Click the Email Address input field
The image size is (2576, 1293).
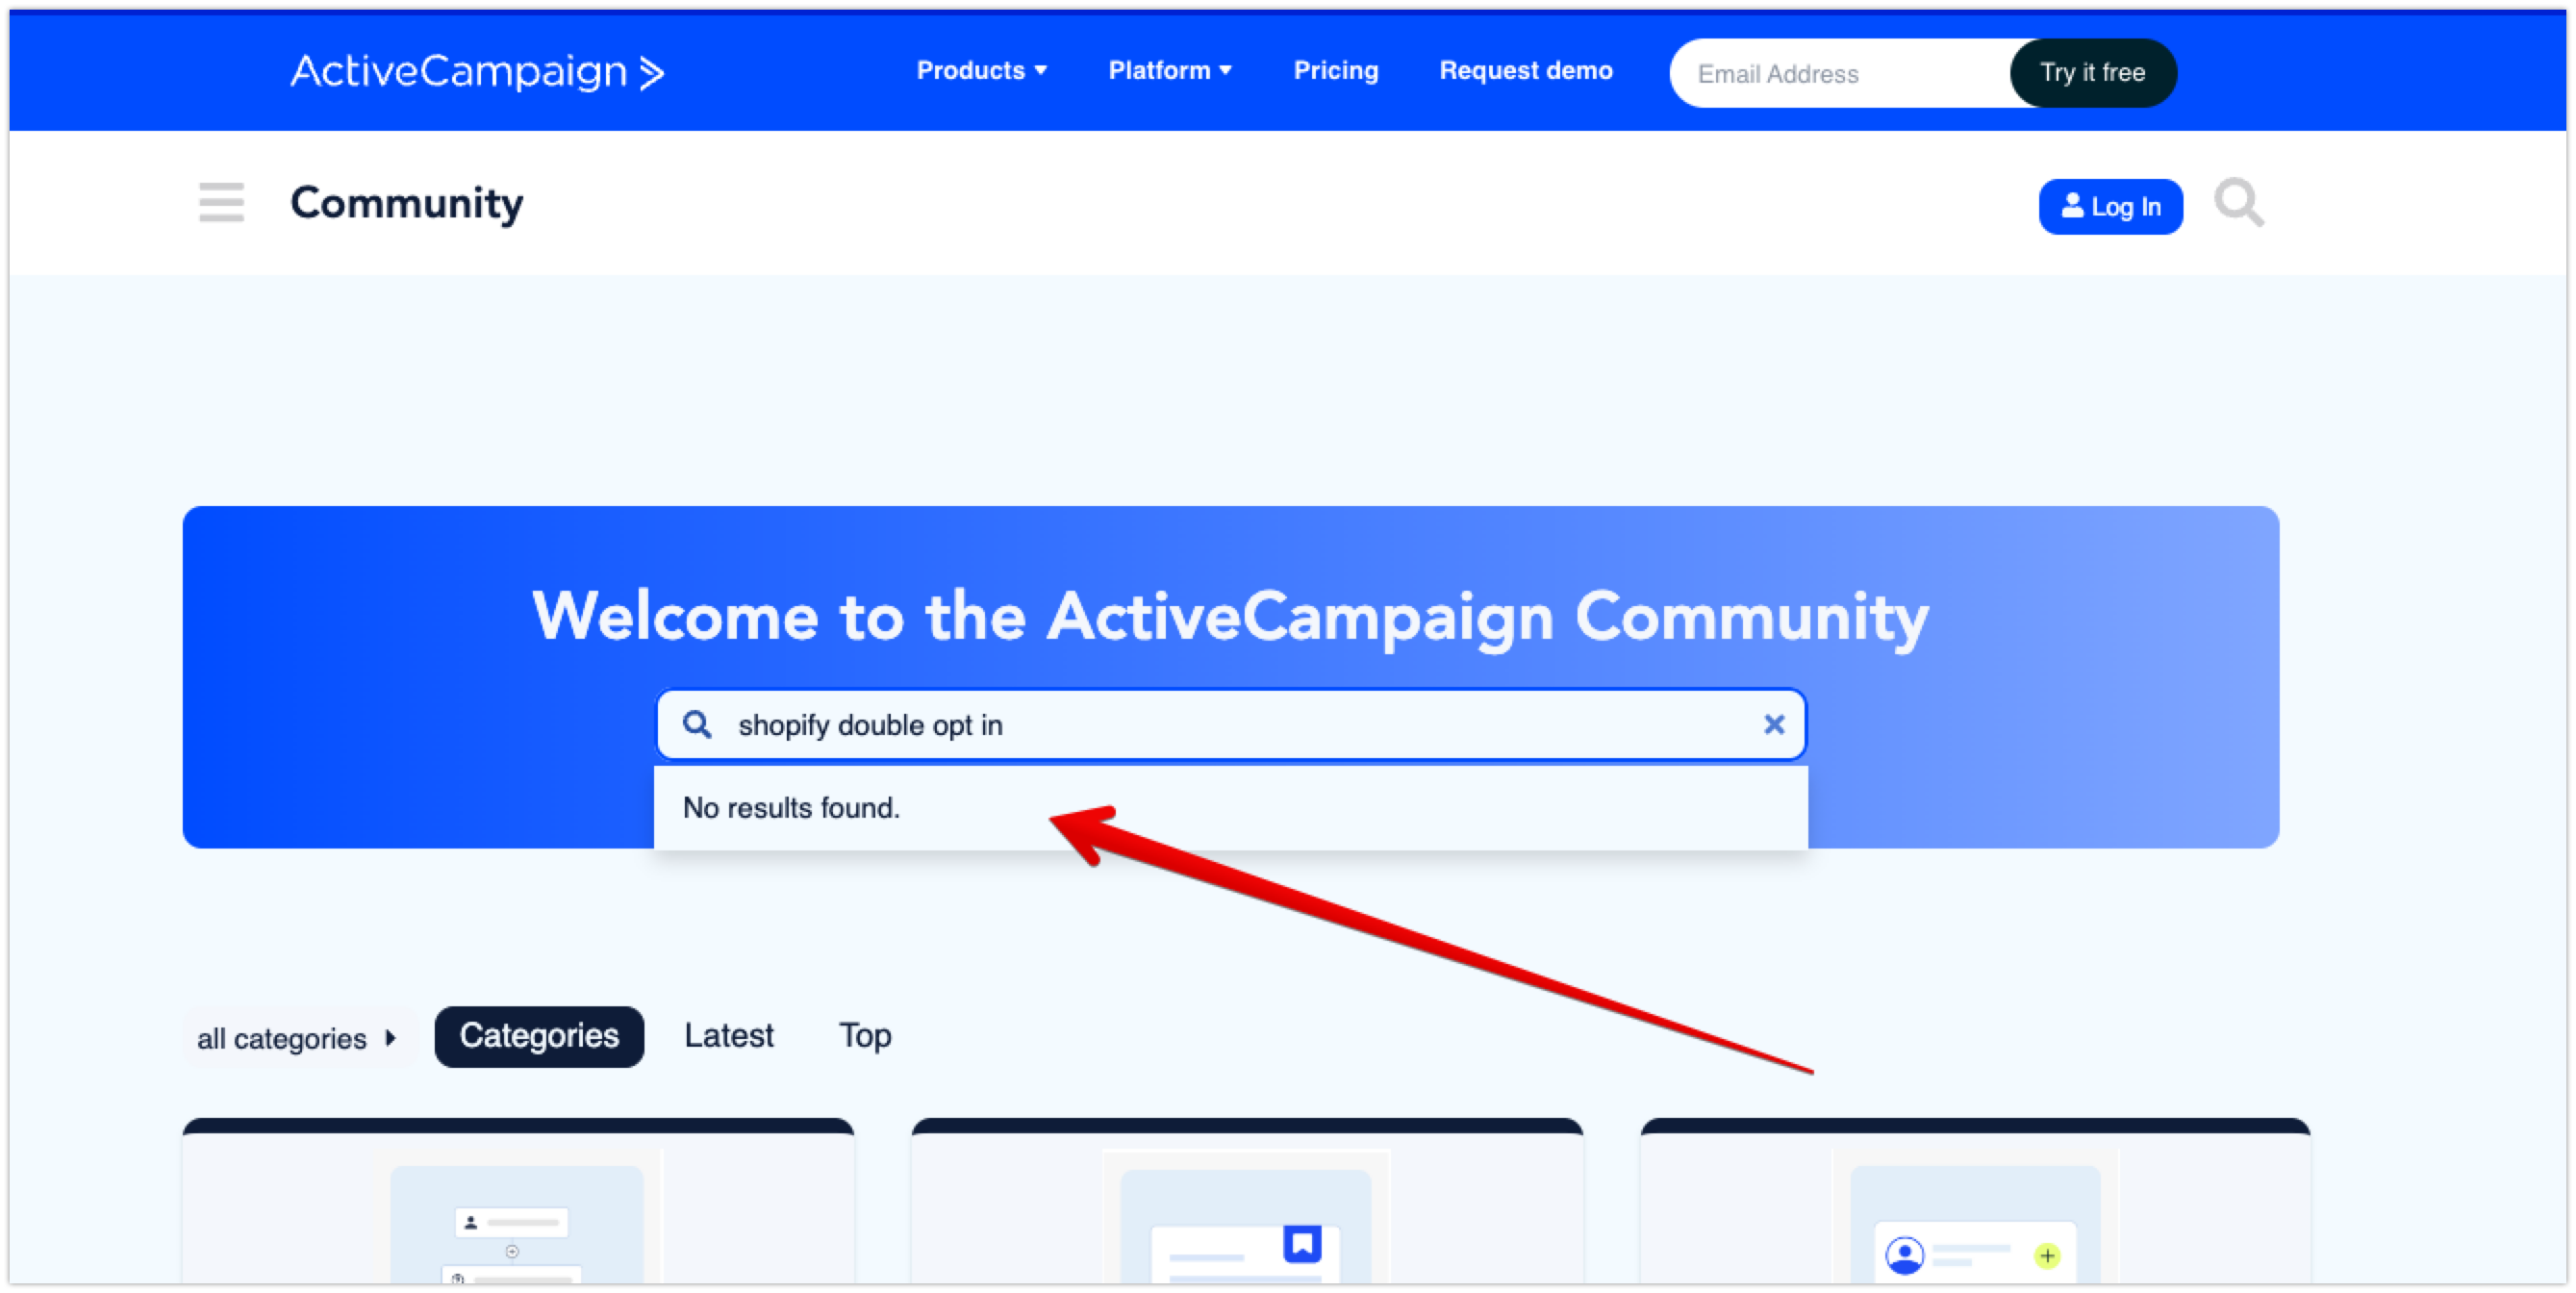(x=1840, y=74)
